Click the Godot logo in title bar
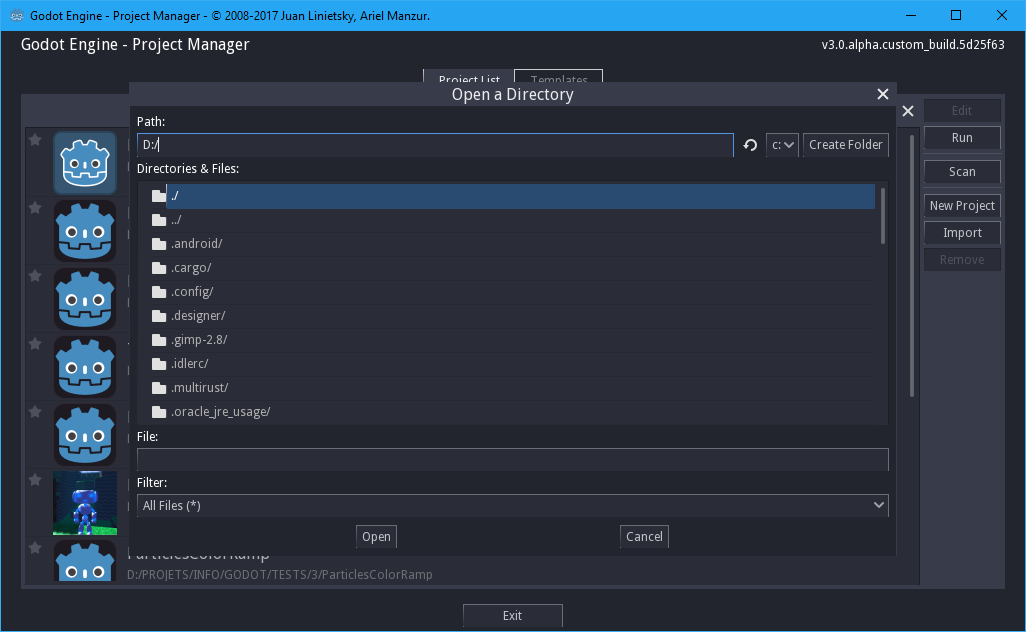This screenshot has height=632, width=1026. pos(17,16)
